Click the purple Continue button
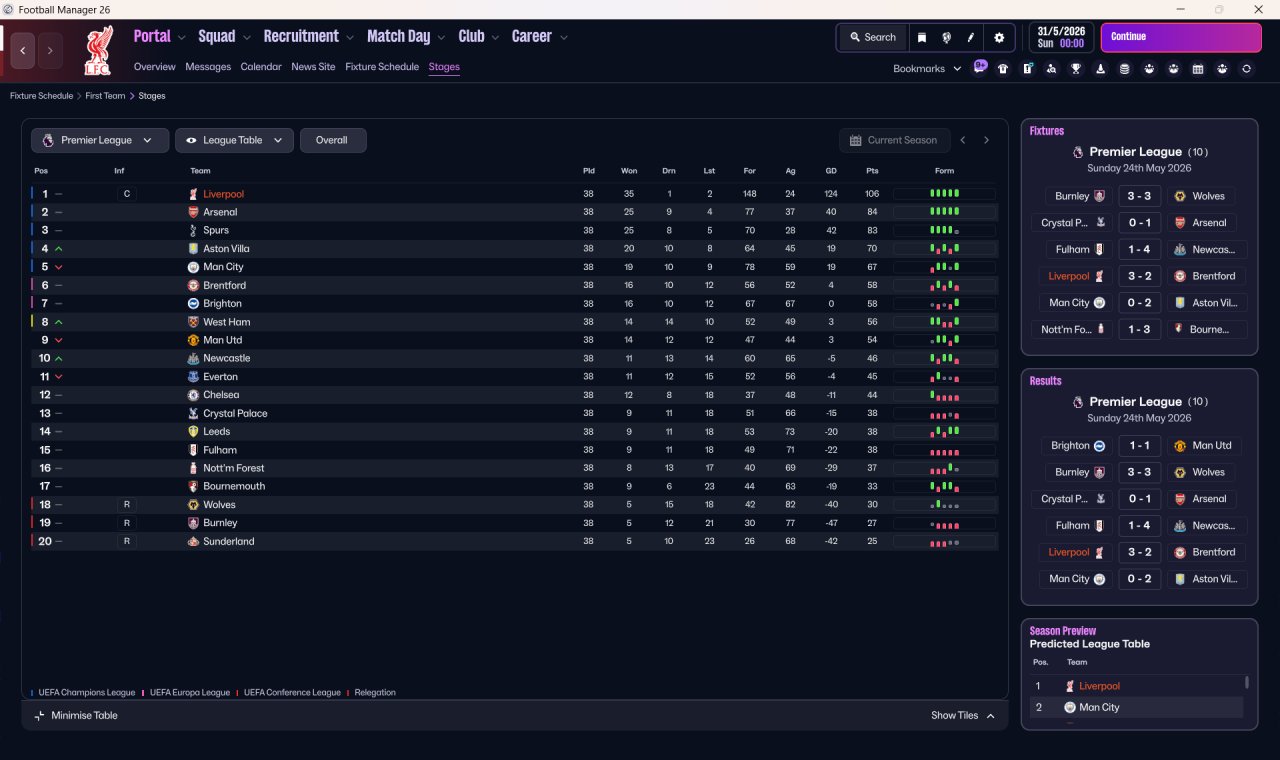The height and width of the screenshot is (760, 1280). (1181, 38)
